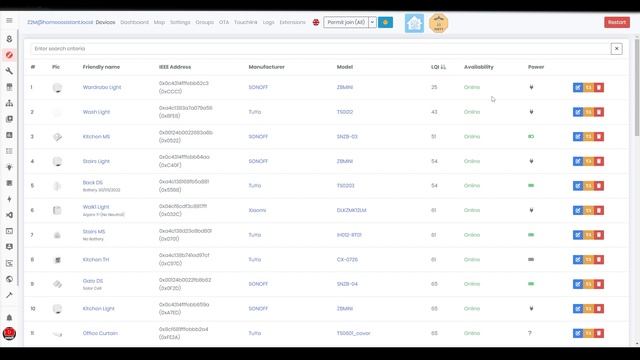
Task: Delete the Kitchen TH device
Action: tap(599, 260)
